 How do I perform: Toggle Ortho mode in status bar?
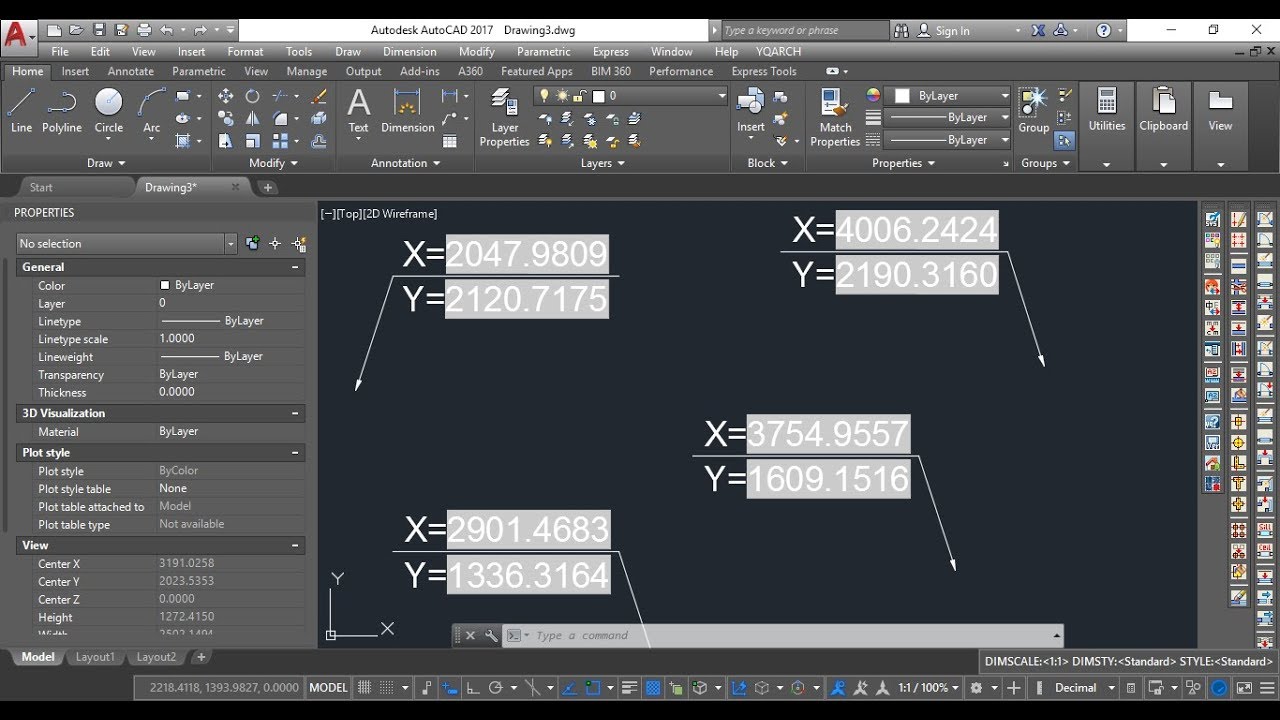tap(473, 688)
